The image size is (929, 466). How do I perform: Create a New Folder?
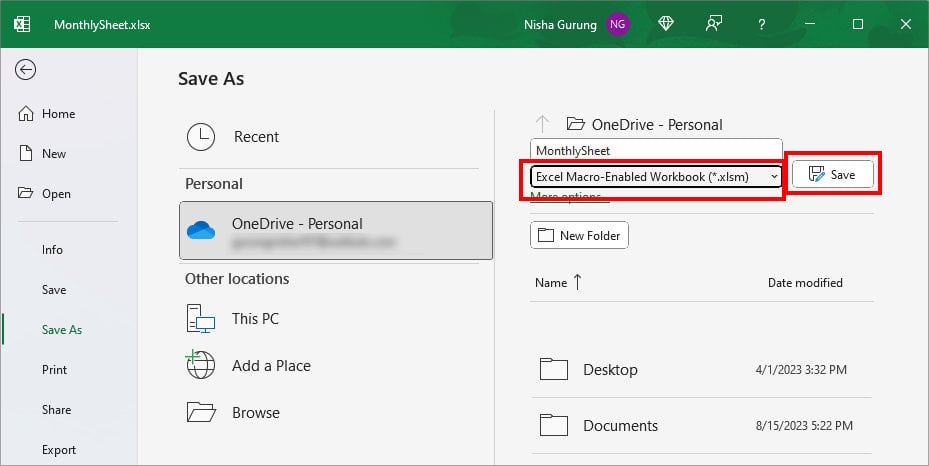click(x=579, y=236)
